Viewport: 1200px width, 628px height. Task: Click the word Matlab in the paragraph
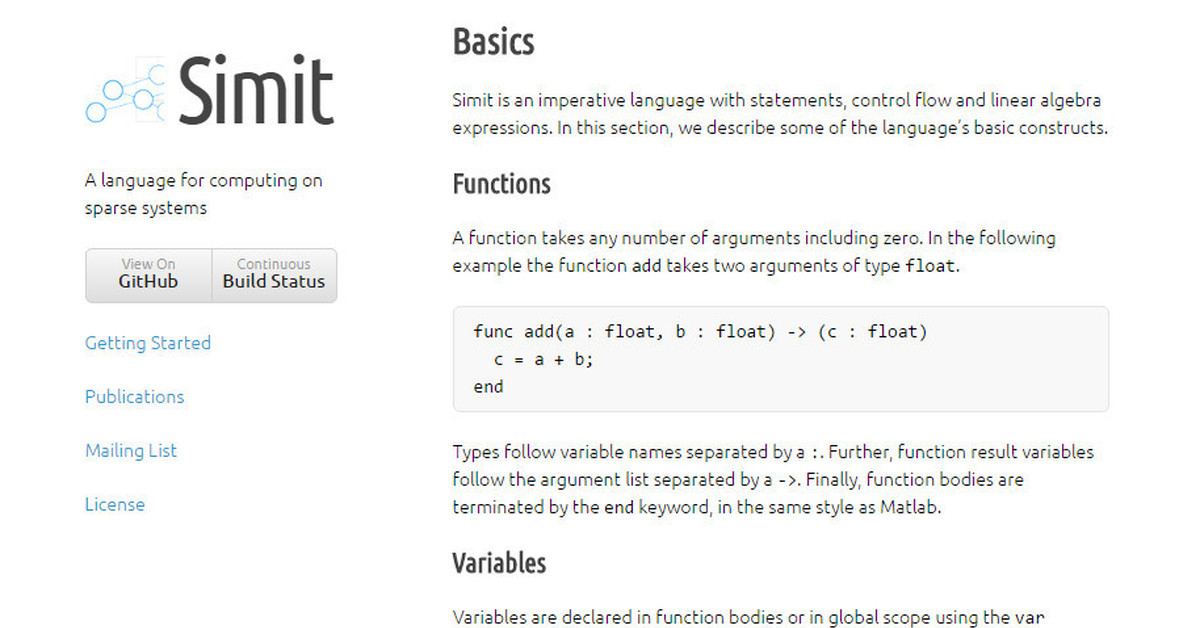click(x=911, y=506)
